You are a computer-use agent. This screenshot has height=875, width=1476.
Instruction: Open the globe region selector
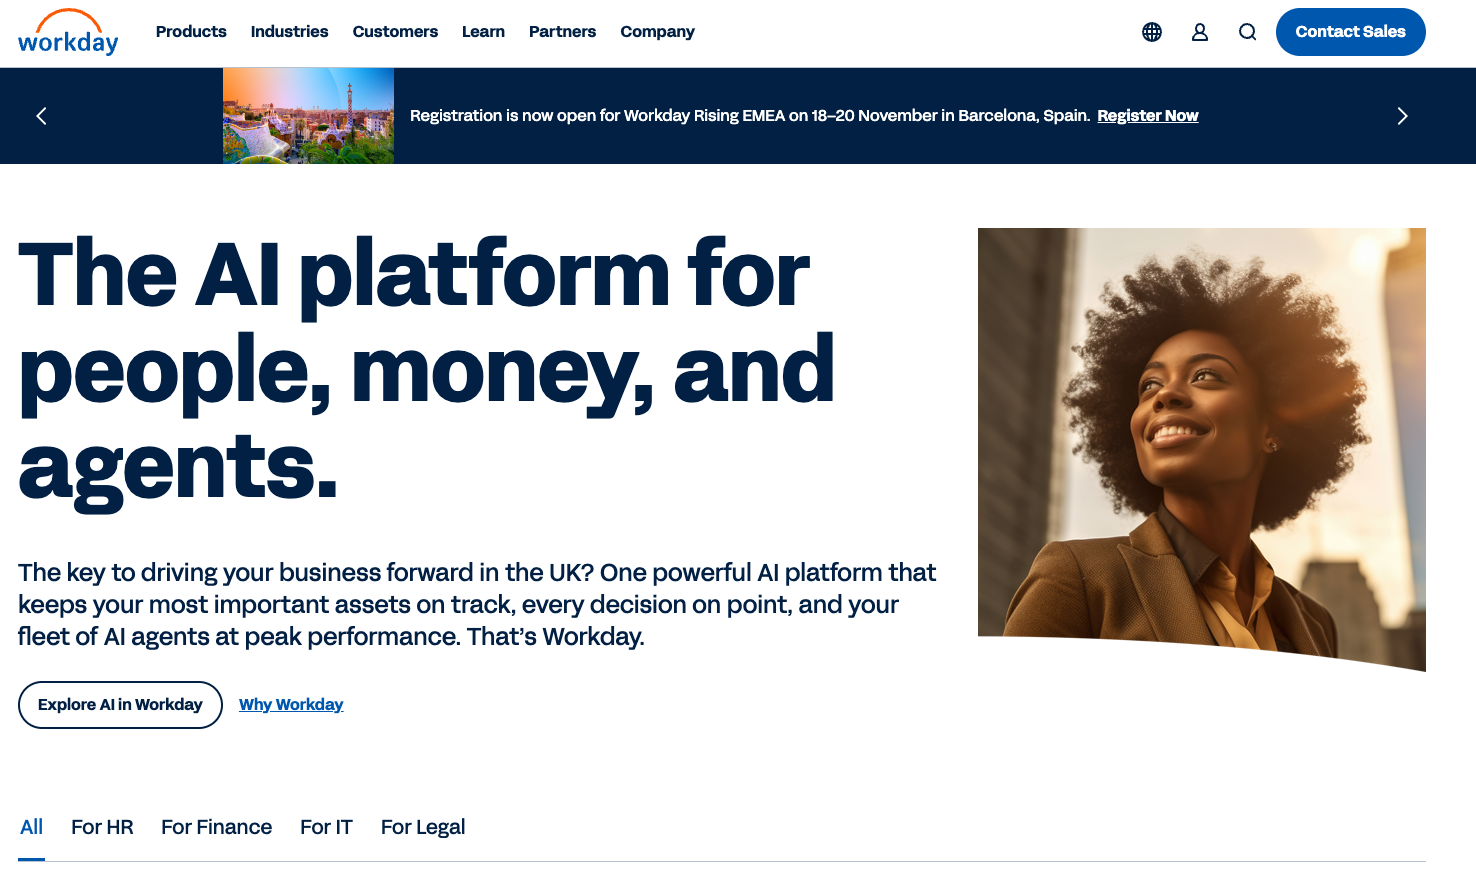click(1152, 32)
